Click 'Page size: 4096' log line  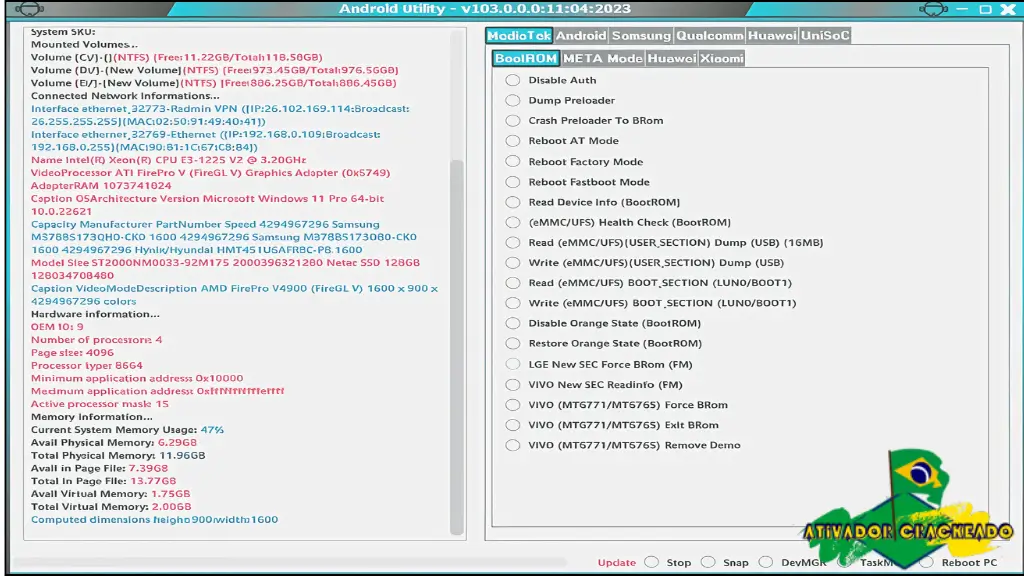point(72,353)
